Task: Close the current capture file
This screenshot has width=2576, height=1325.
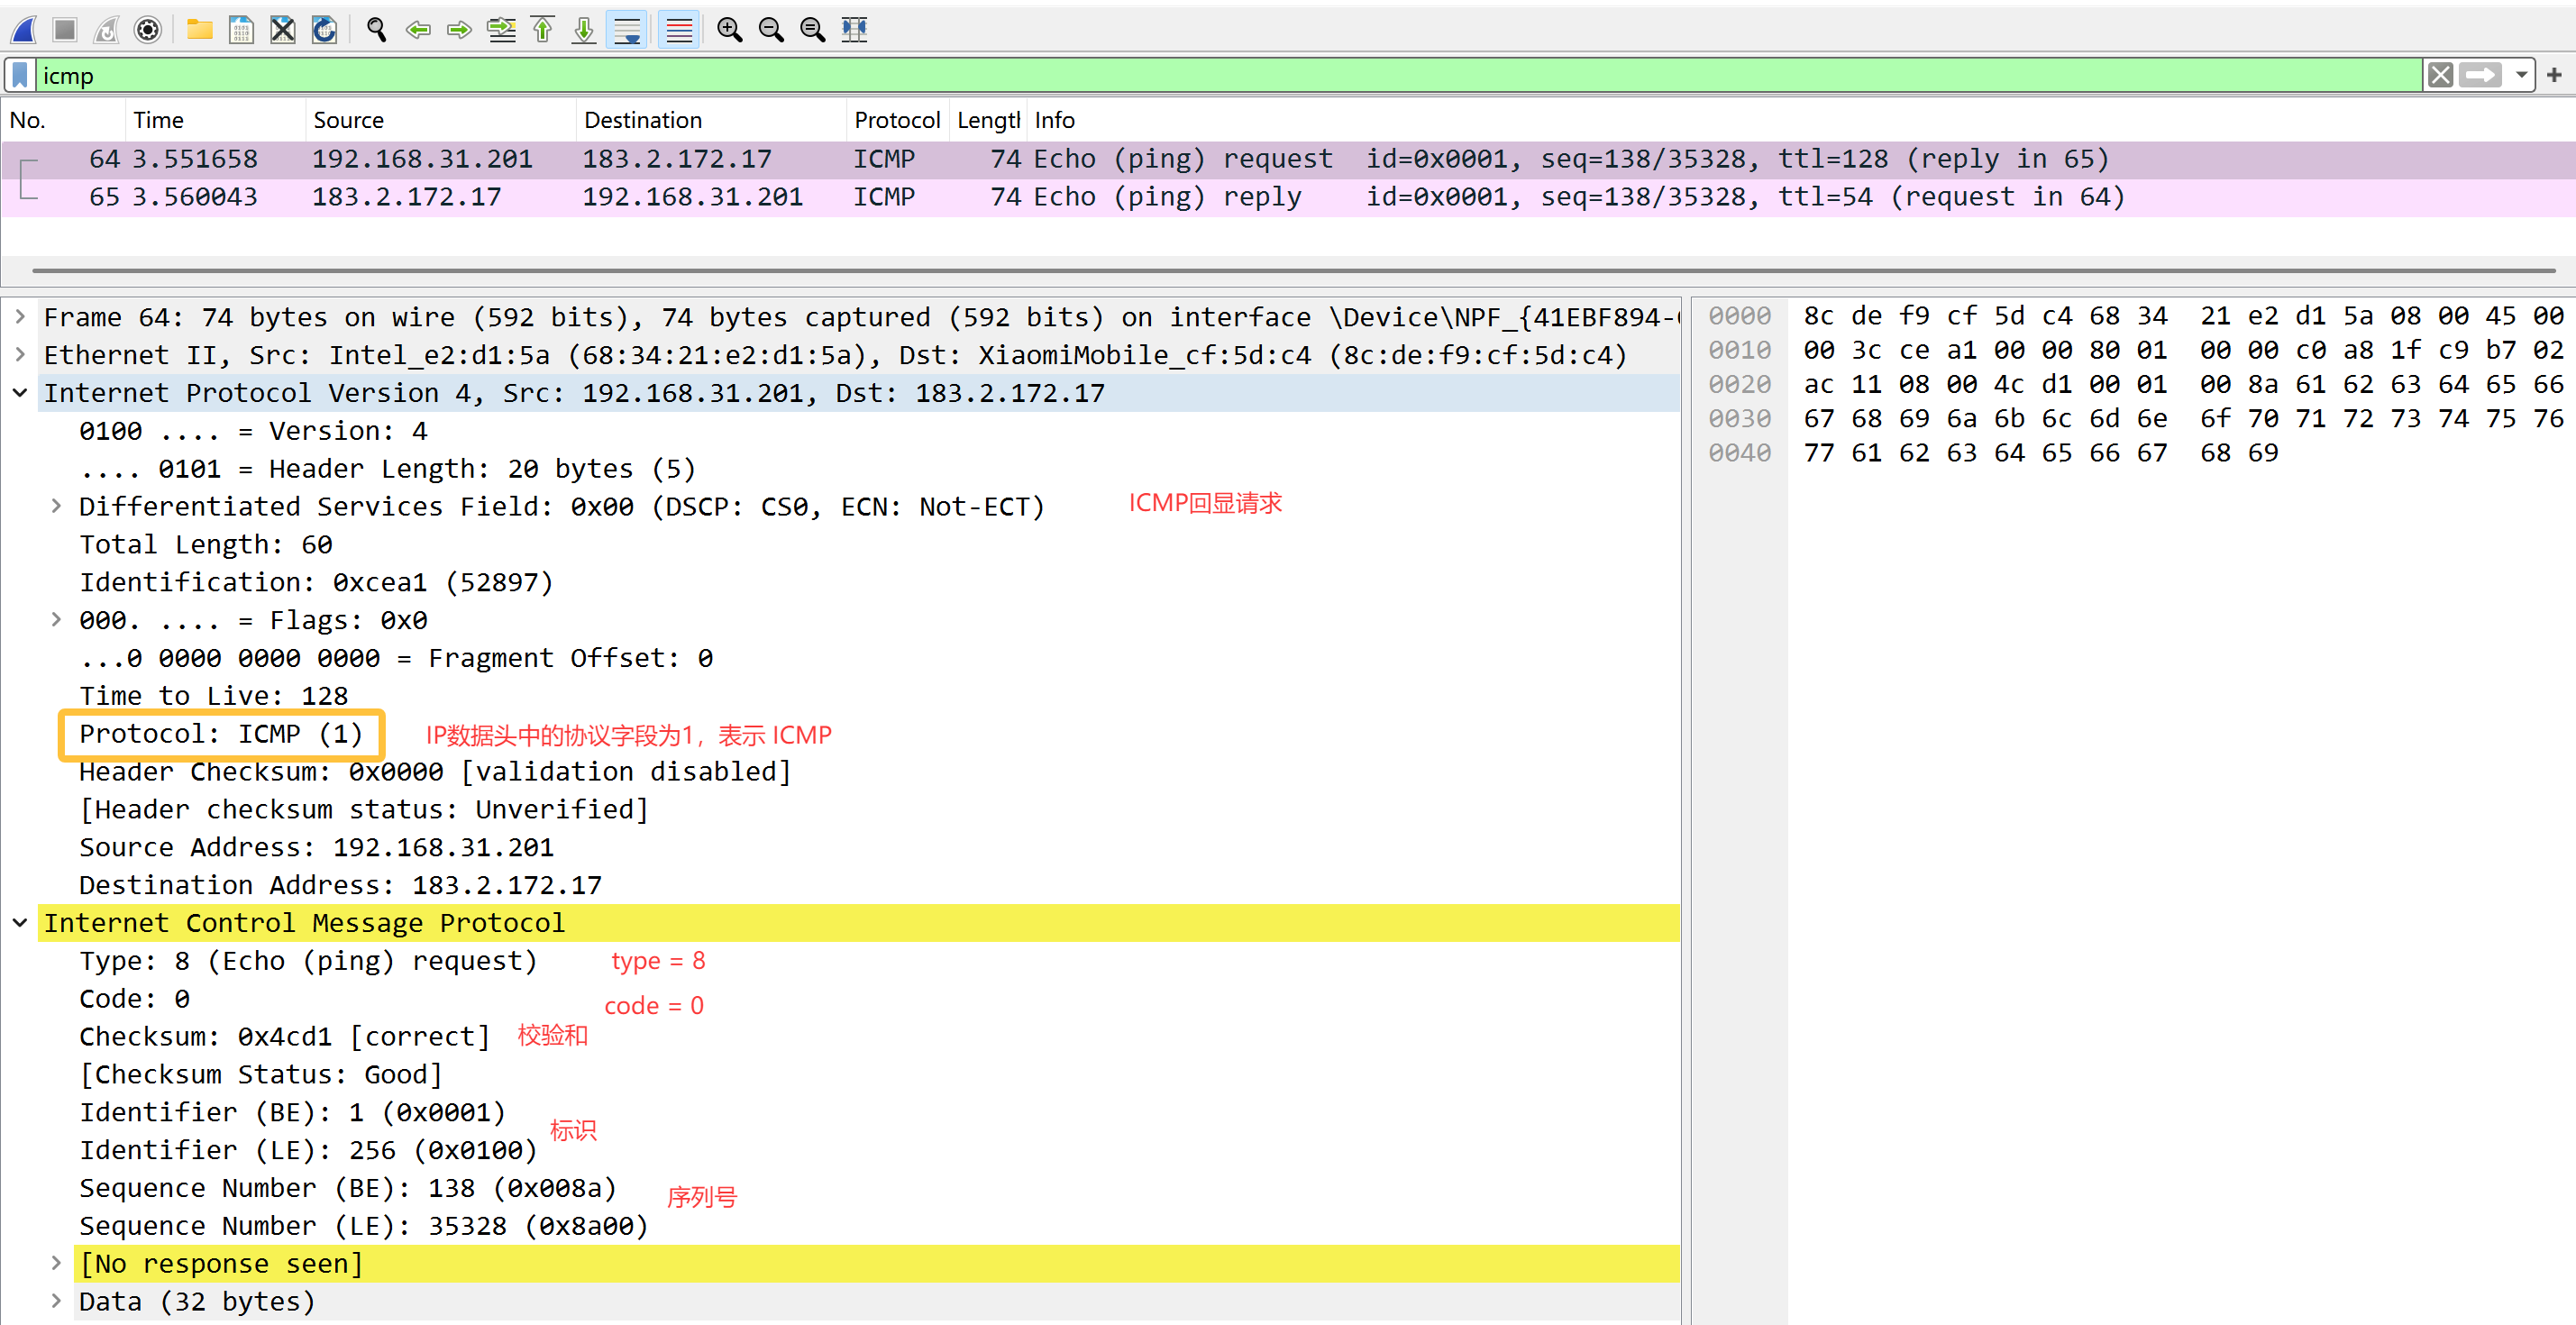Action: [283, 30]
